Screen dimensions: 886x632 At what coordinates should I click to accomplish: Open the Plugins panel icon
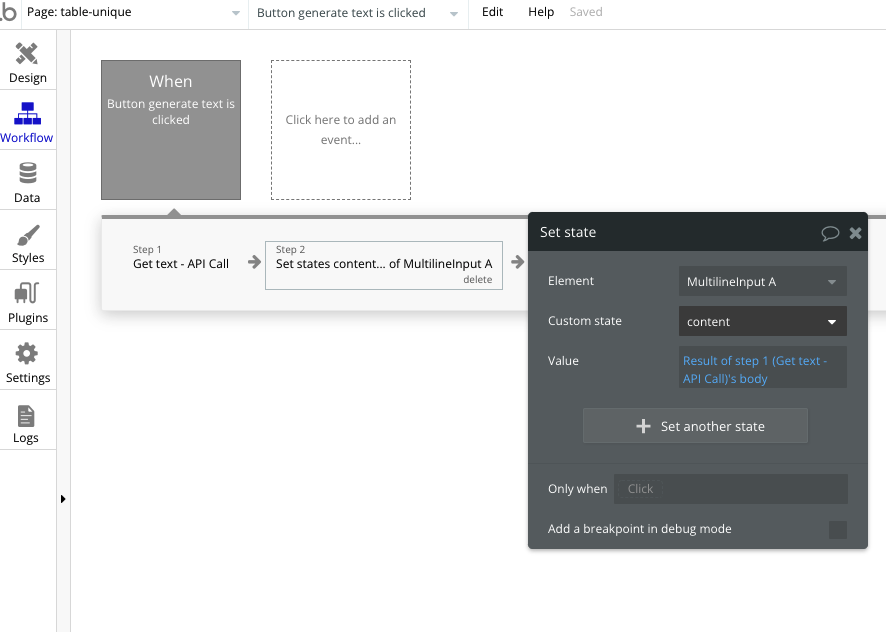(27, 300)
